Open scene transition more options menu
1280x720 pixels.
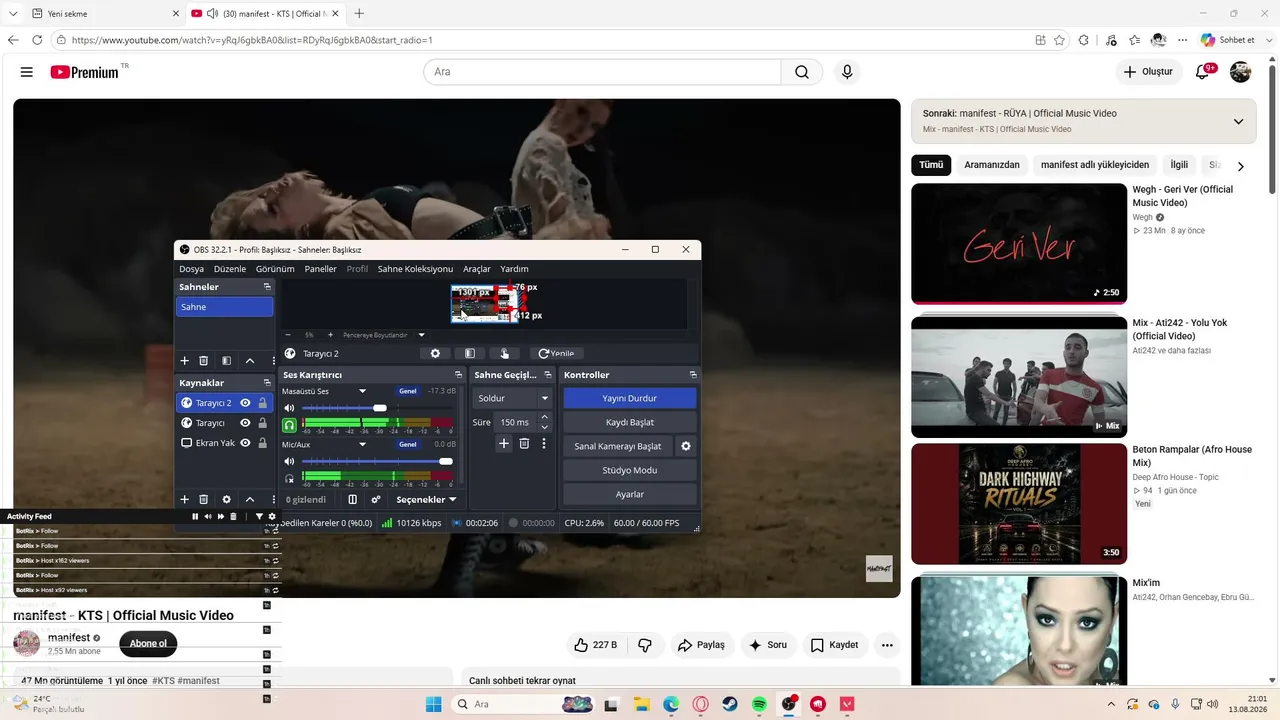coord(544,444)
